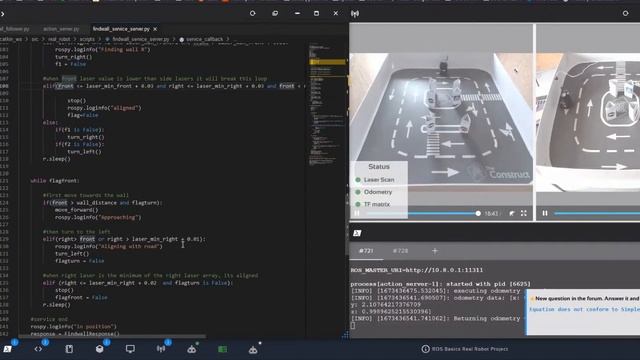Click the TF matrix status indicator

[372, 204]
